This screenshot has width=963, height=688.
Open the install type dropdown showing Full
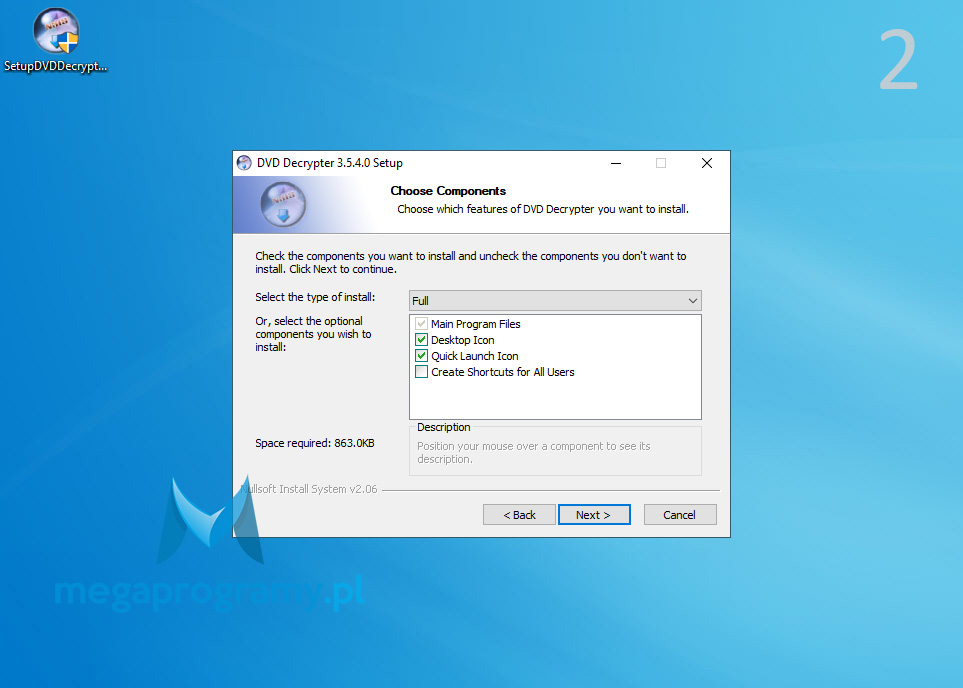[555, 300]
